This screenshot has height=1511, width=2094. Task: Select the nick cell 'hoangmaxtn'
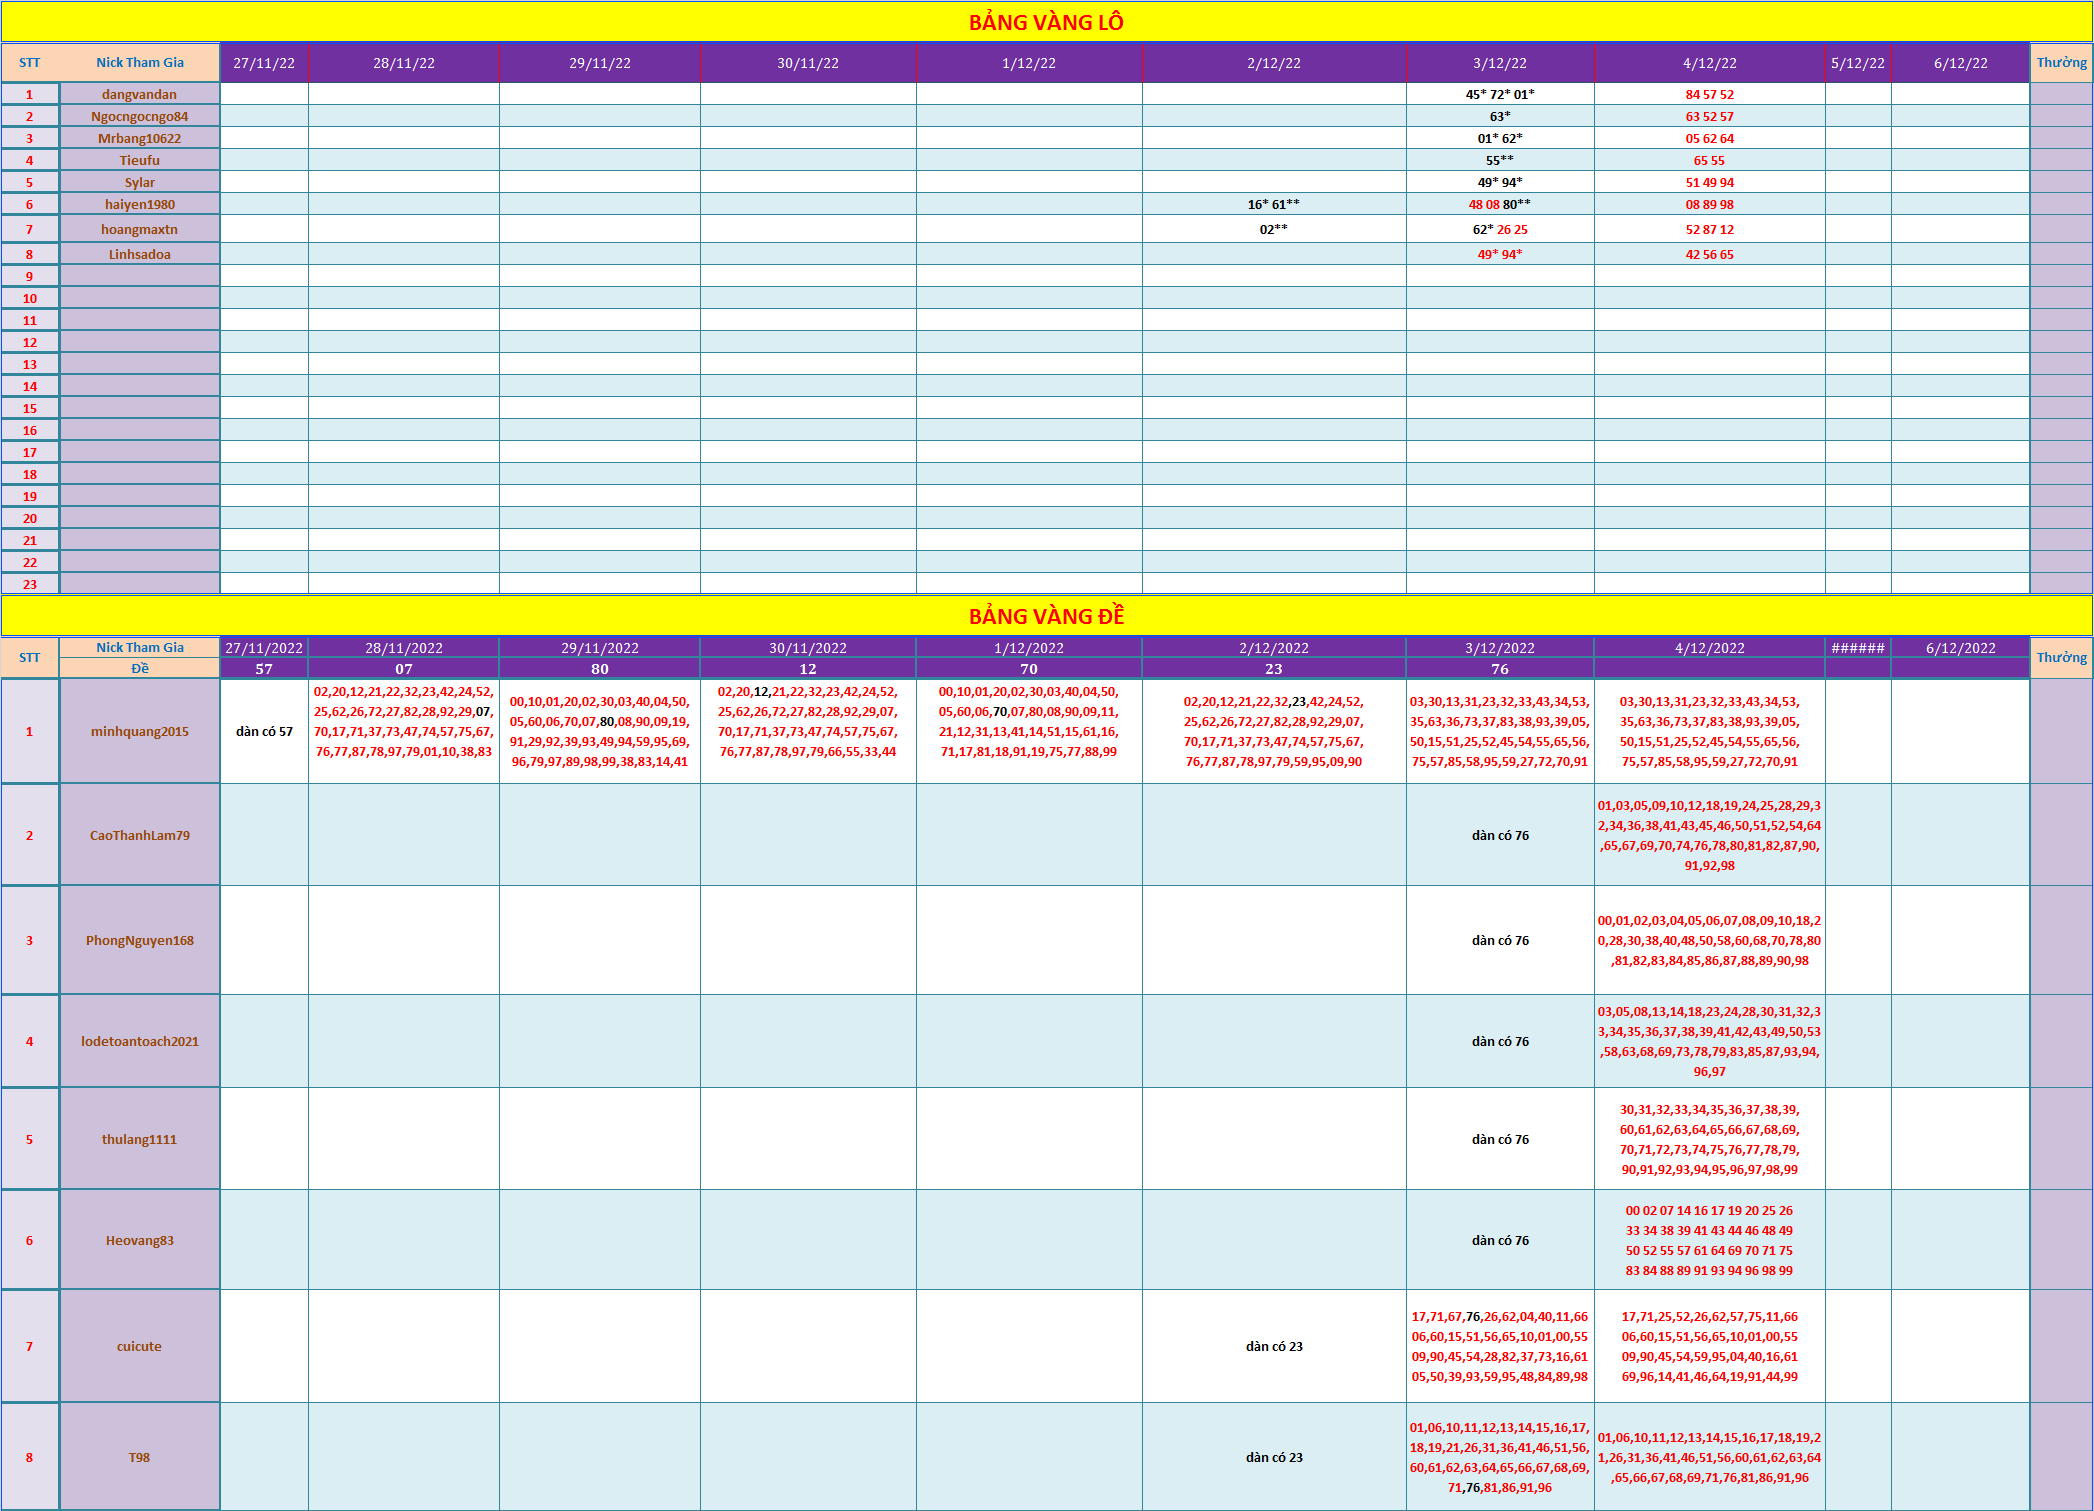pos(140,229)
